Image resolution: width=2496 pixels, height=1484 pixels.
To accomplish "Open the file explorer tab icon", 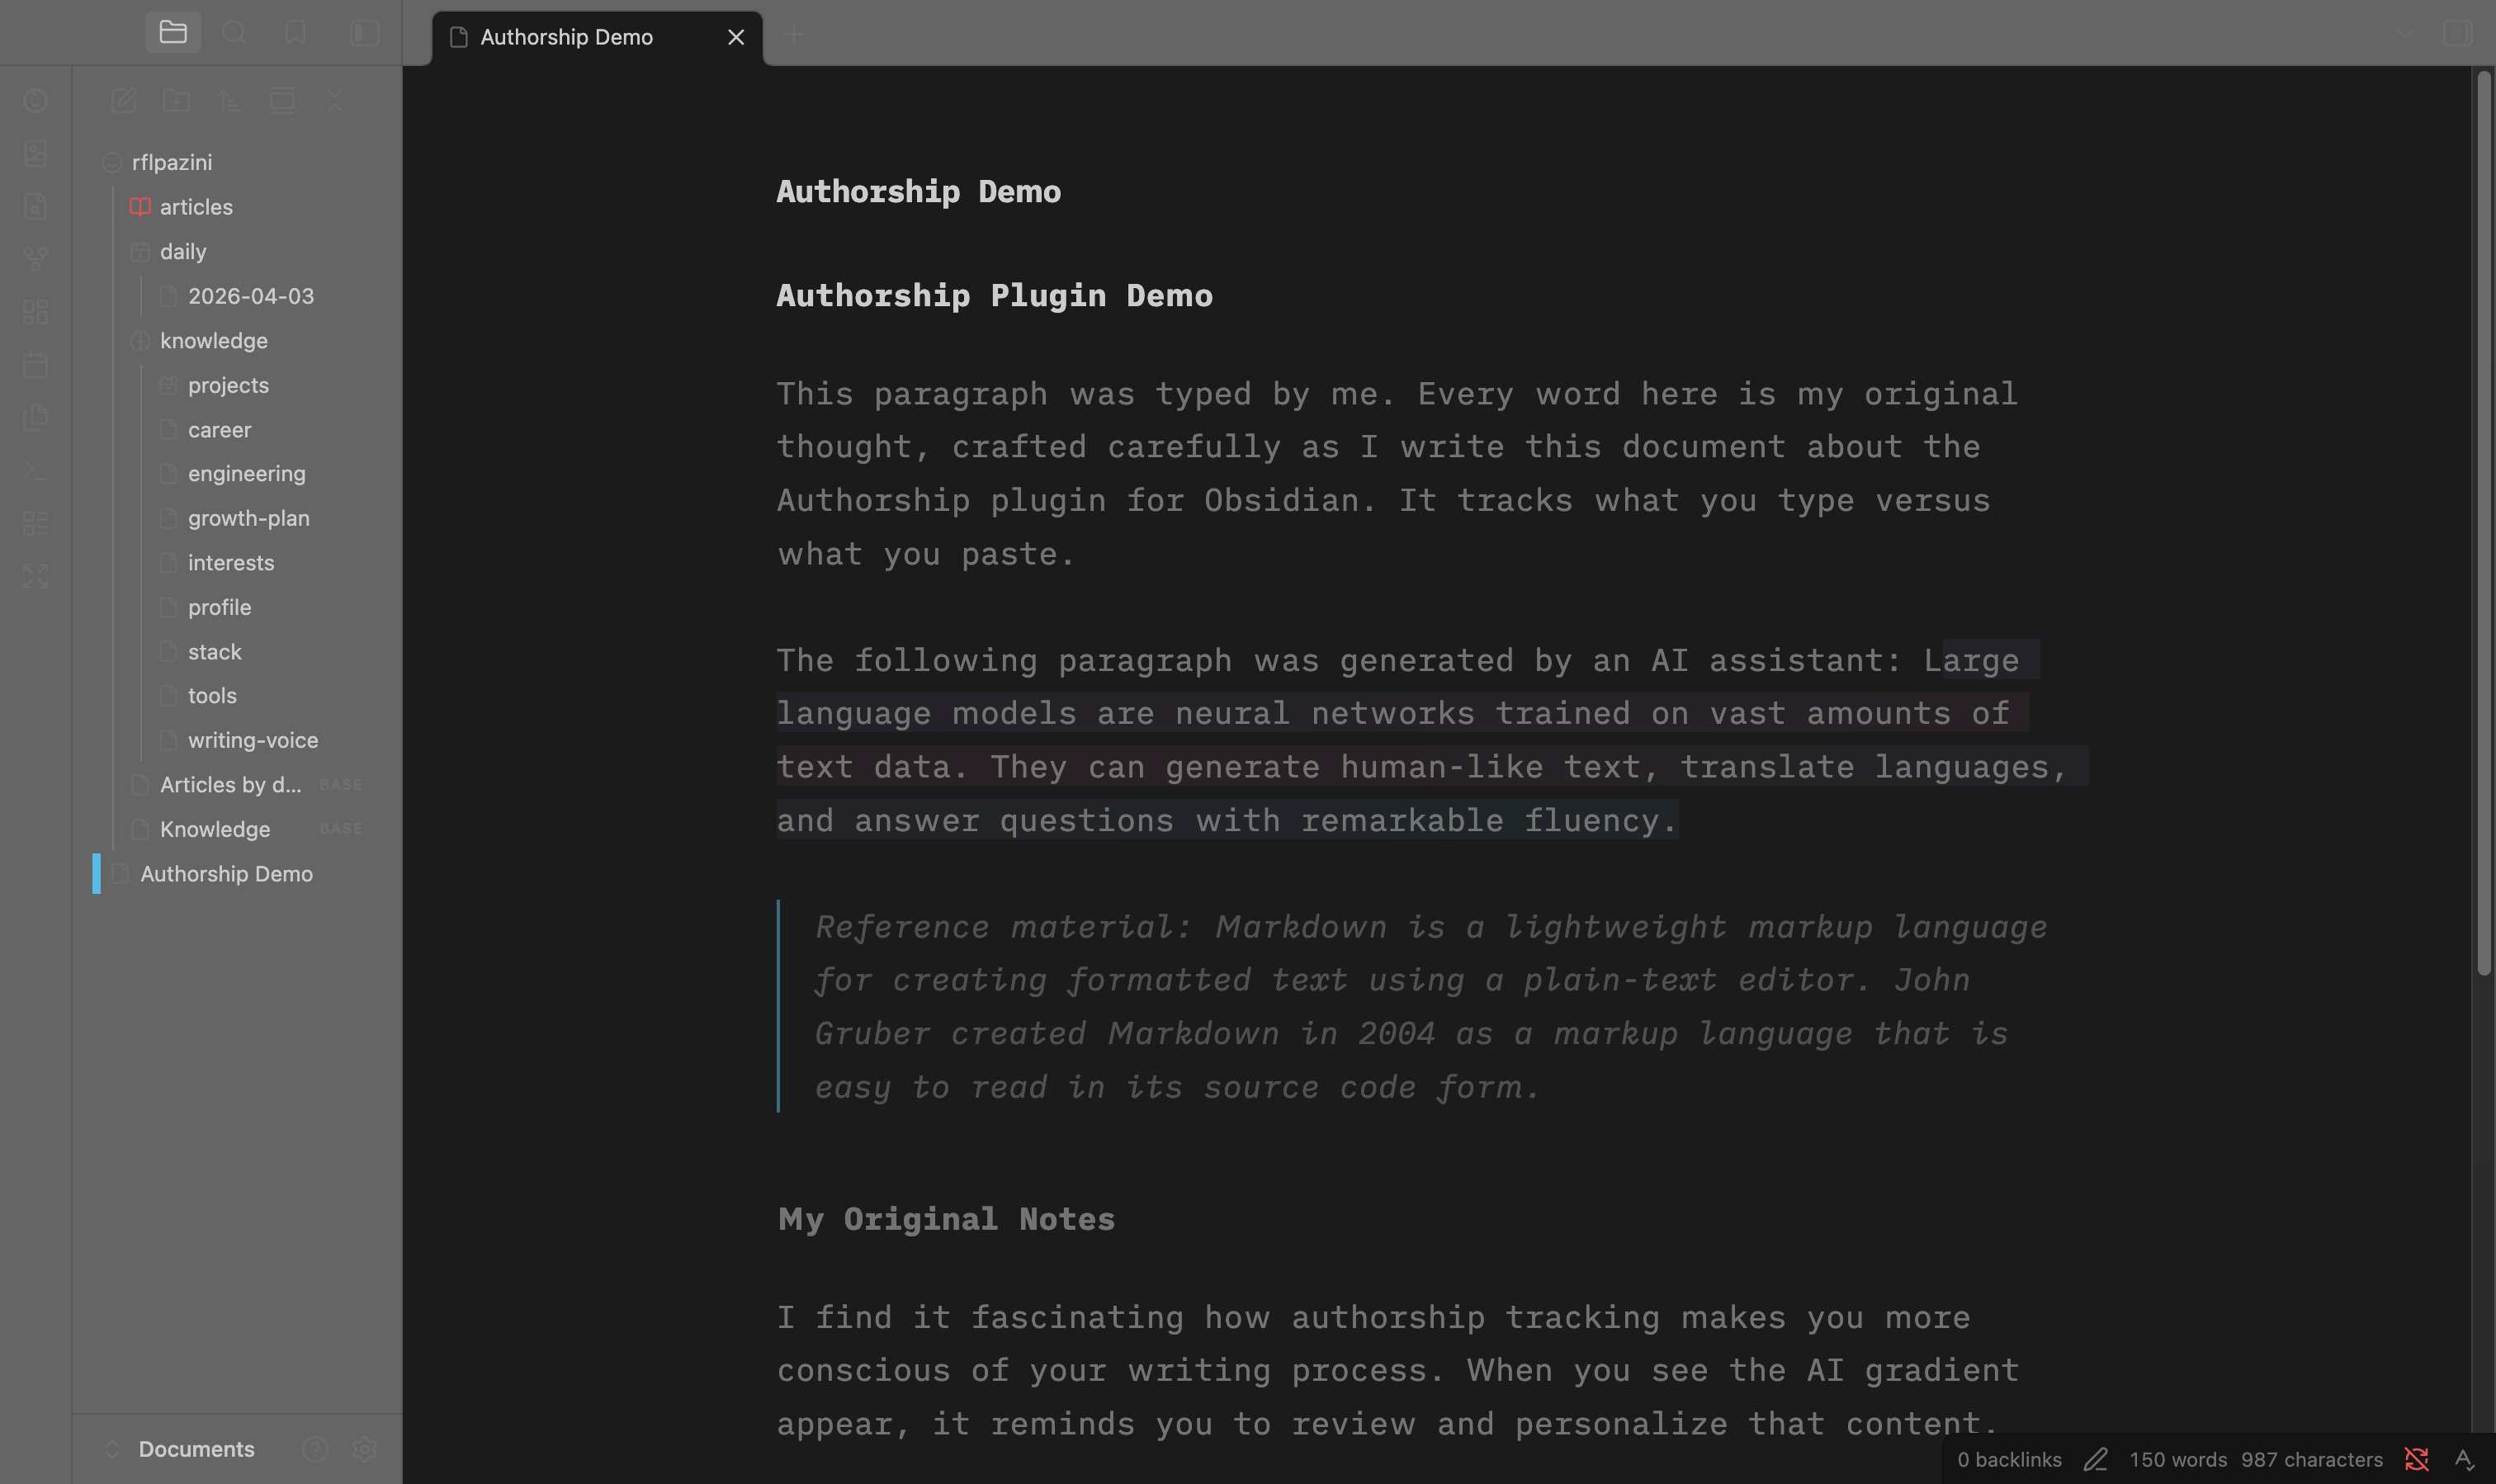I will click(x=173, y=33).
